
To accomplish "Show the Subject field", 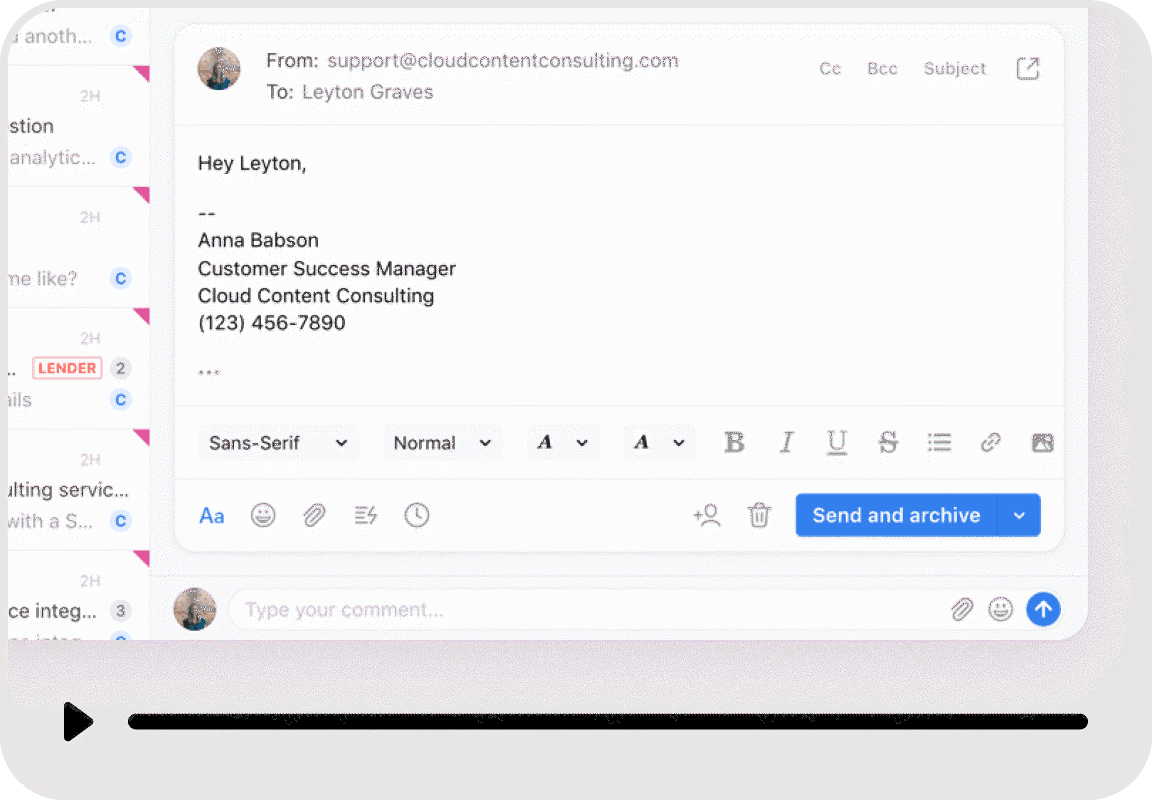I will tap(954, 68).
